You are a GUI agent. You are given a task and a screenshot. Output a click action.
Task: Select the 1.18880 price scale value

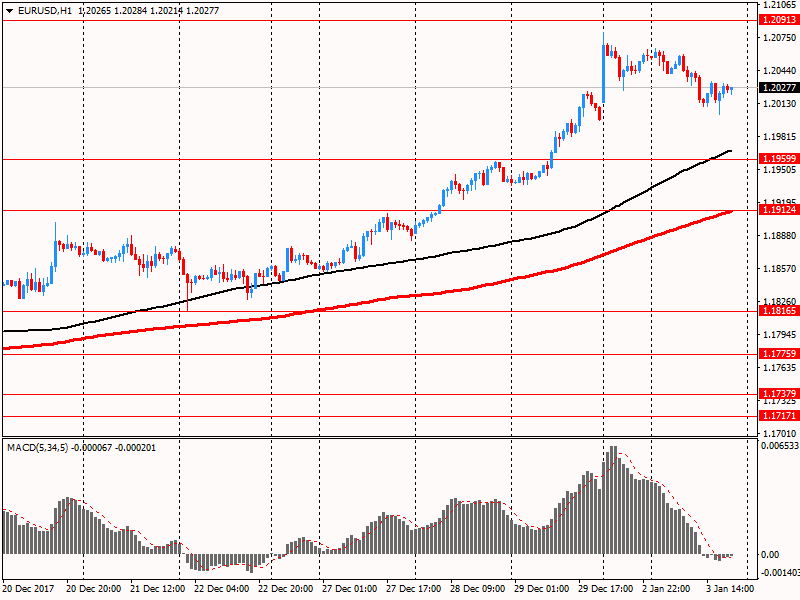[x=779, y=236]
